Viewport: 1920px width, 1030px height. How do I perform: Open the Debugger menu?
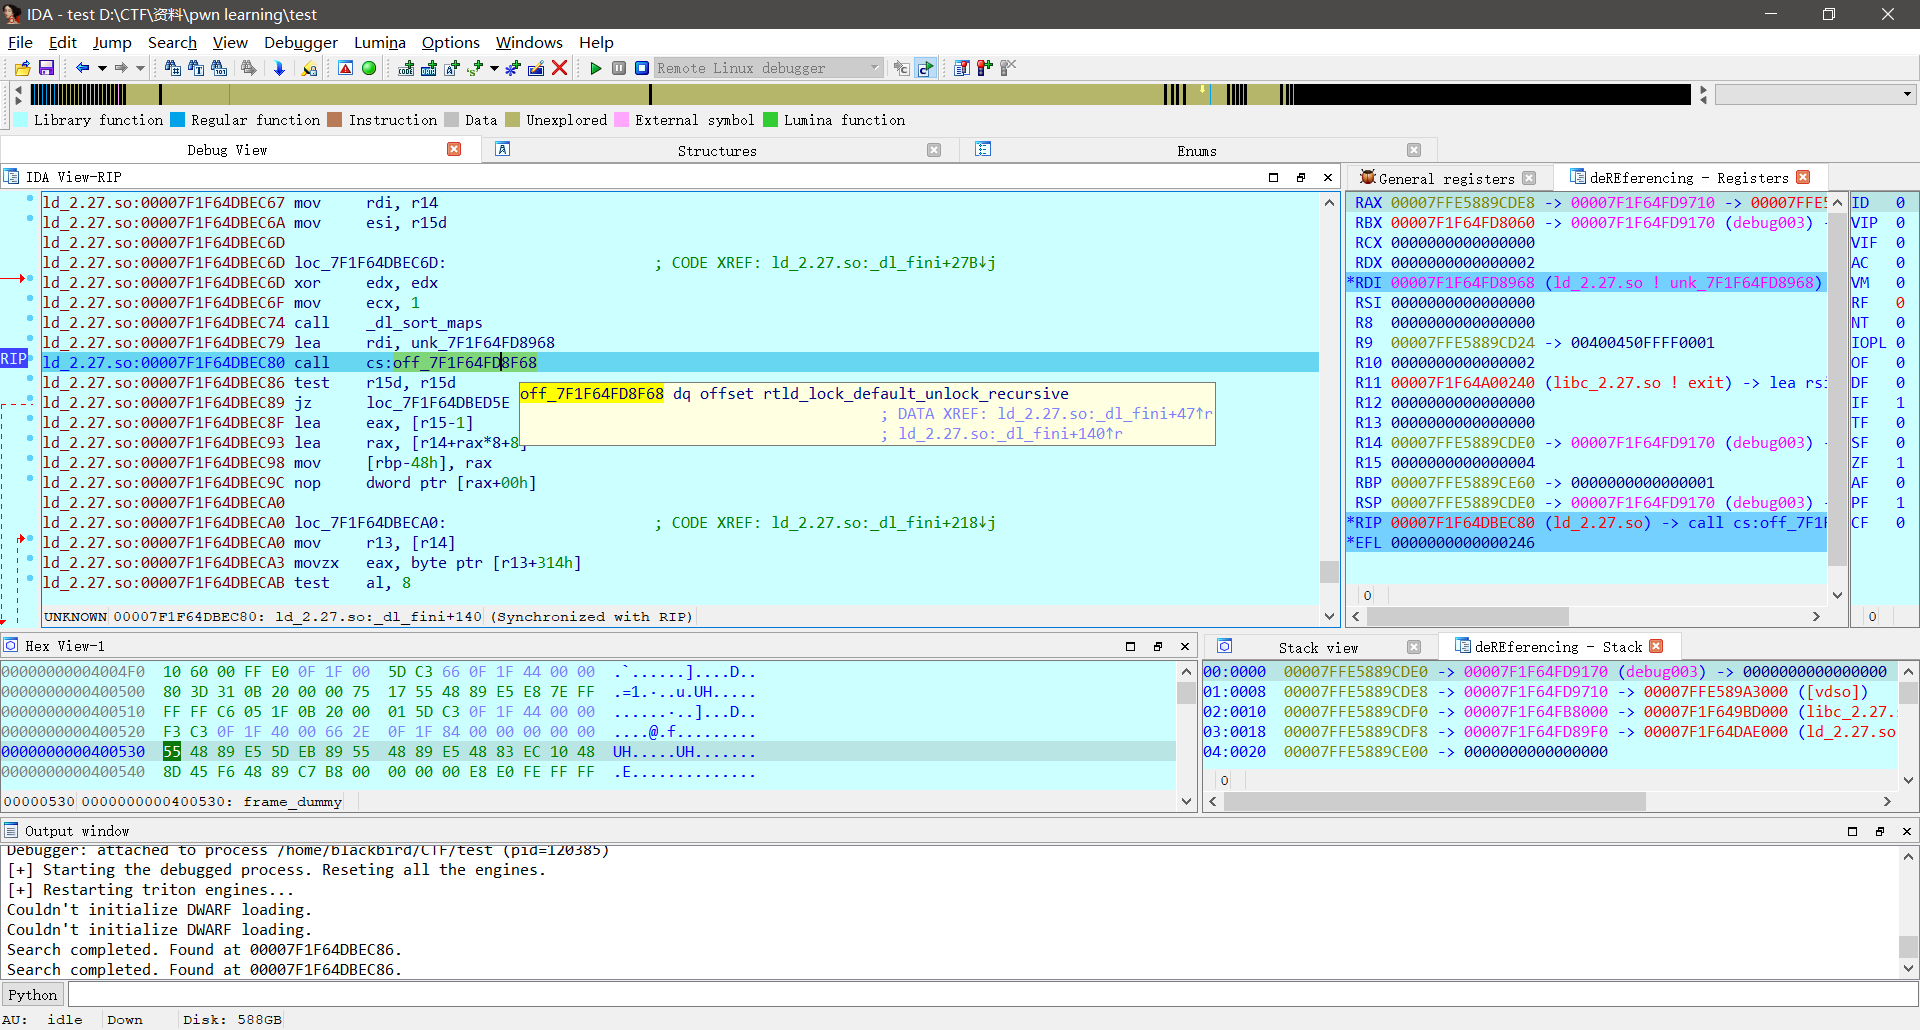click(301, 42)
